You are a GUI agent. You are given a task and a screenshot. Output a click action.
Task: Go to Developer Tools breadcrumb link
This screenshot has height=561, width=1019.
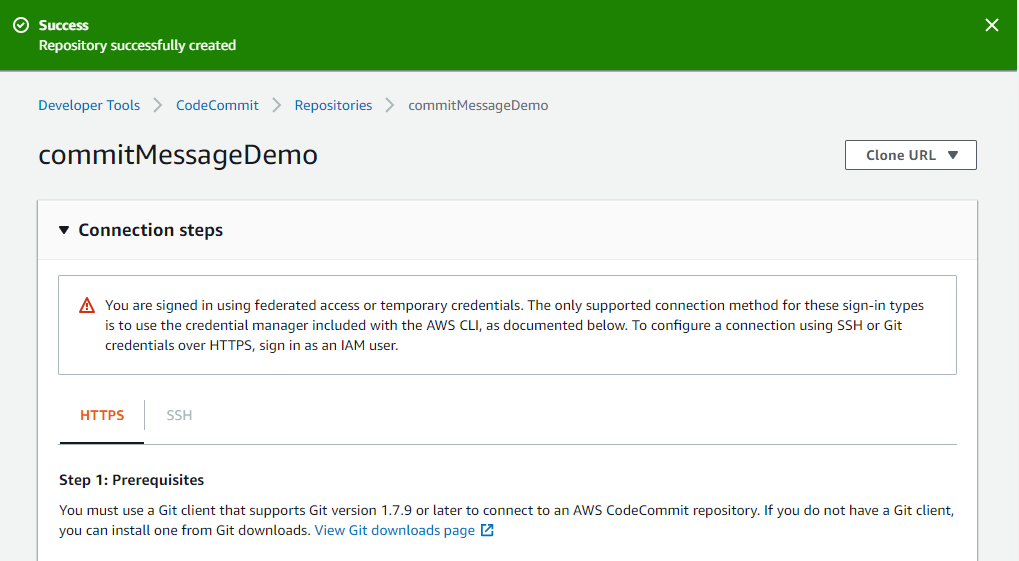[89, 105]
